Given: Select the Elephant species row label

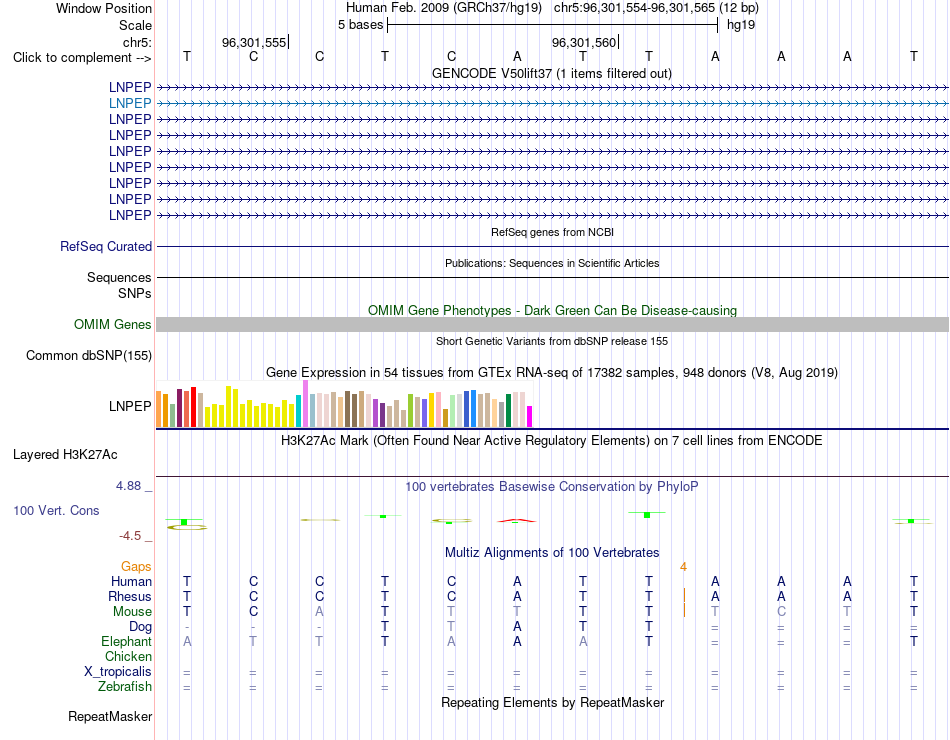Looking at the screenshot, I should 126,641.
